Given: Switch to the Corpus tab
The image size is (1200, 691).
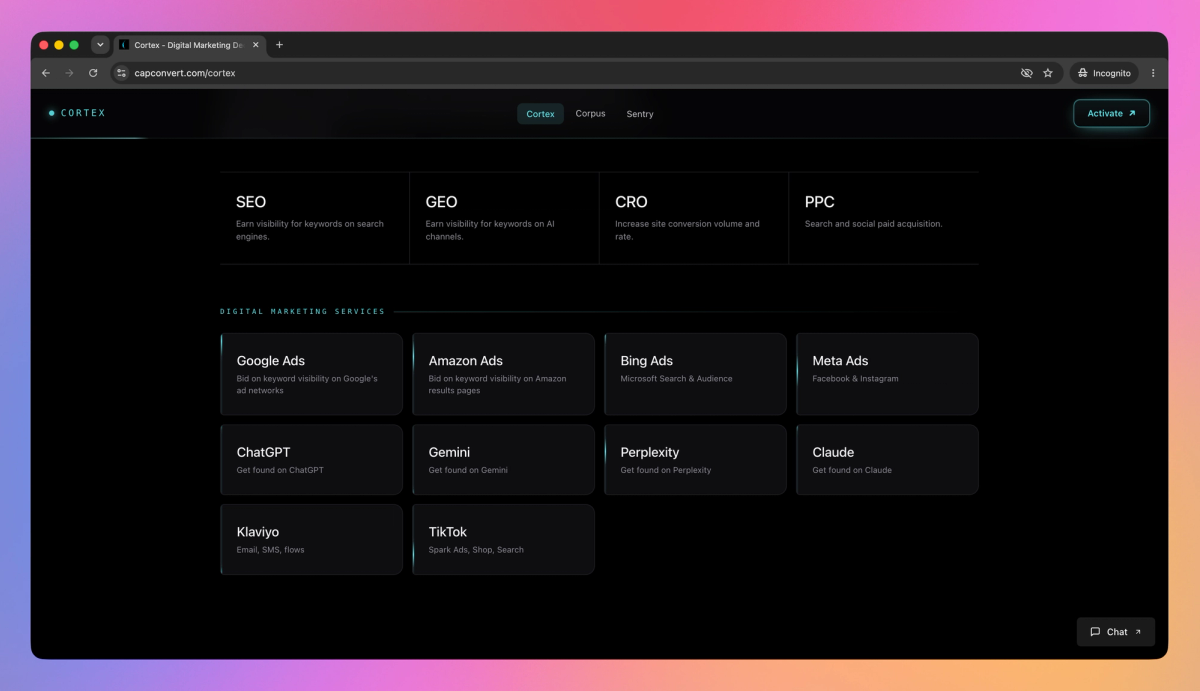Looking at the screenshot, I should click(590, 114).
